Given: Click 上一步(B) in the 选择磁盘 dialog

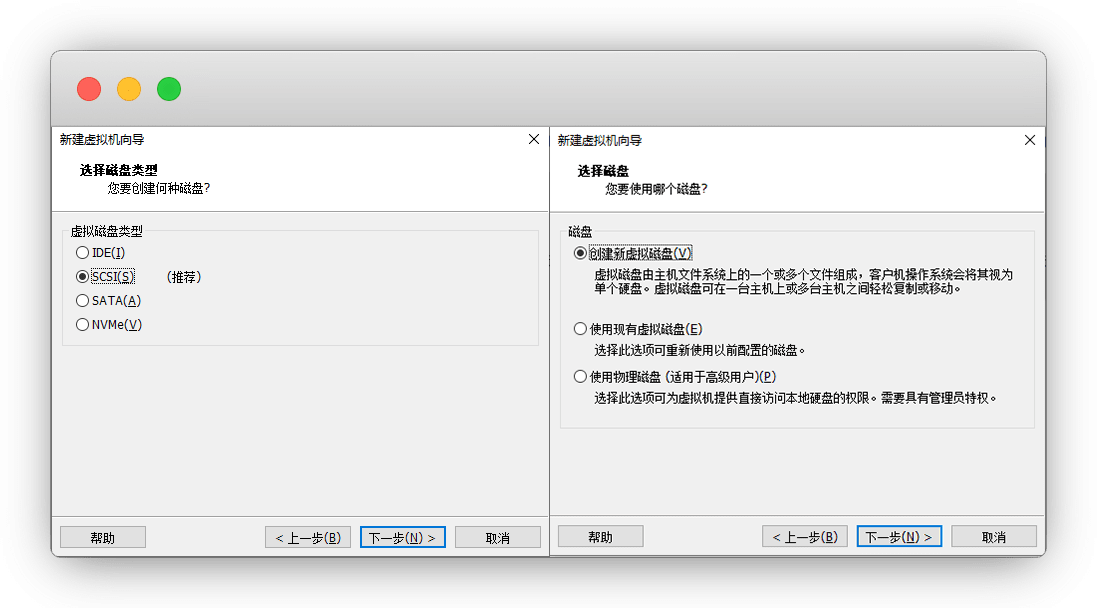Looking at the screenshot, I should [x=804, y=537].
